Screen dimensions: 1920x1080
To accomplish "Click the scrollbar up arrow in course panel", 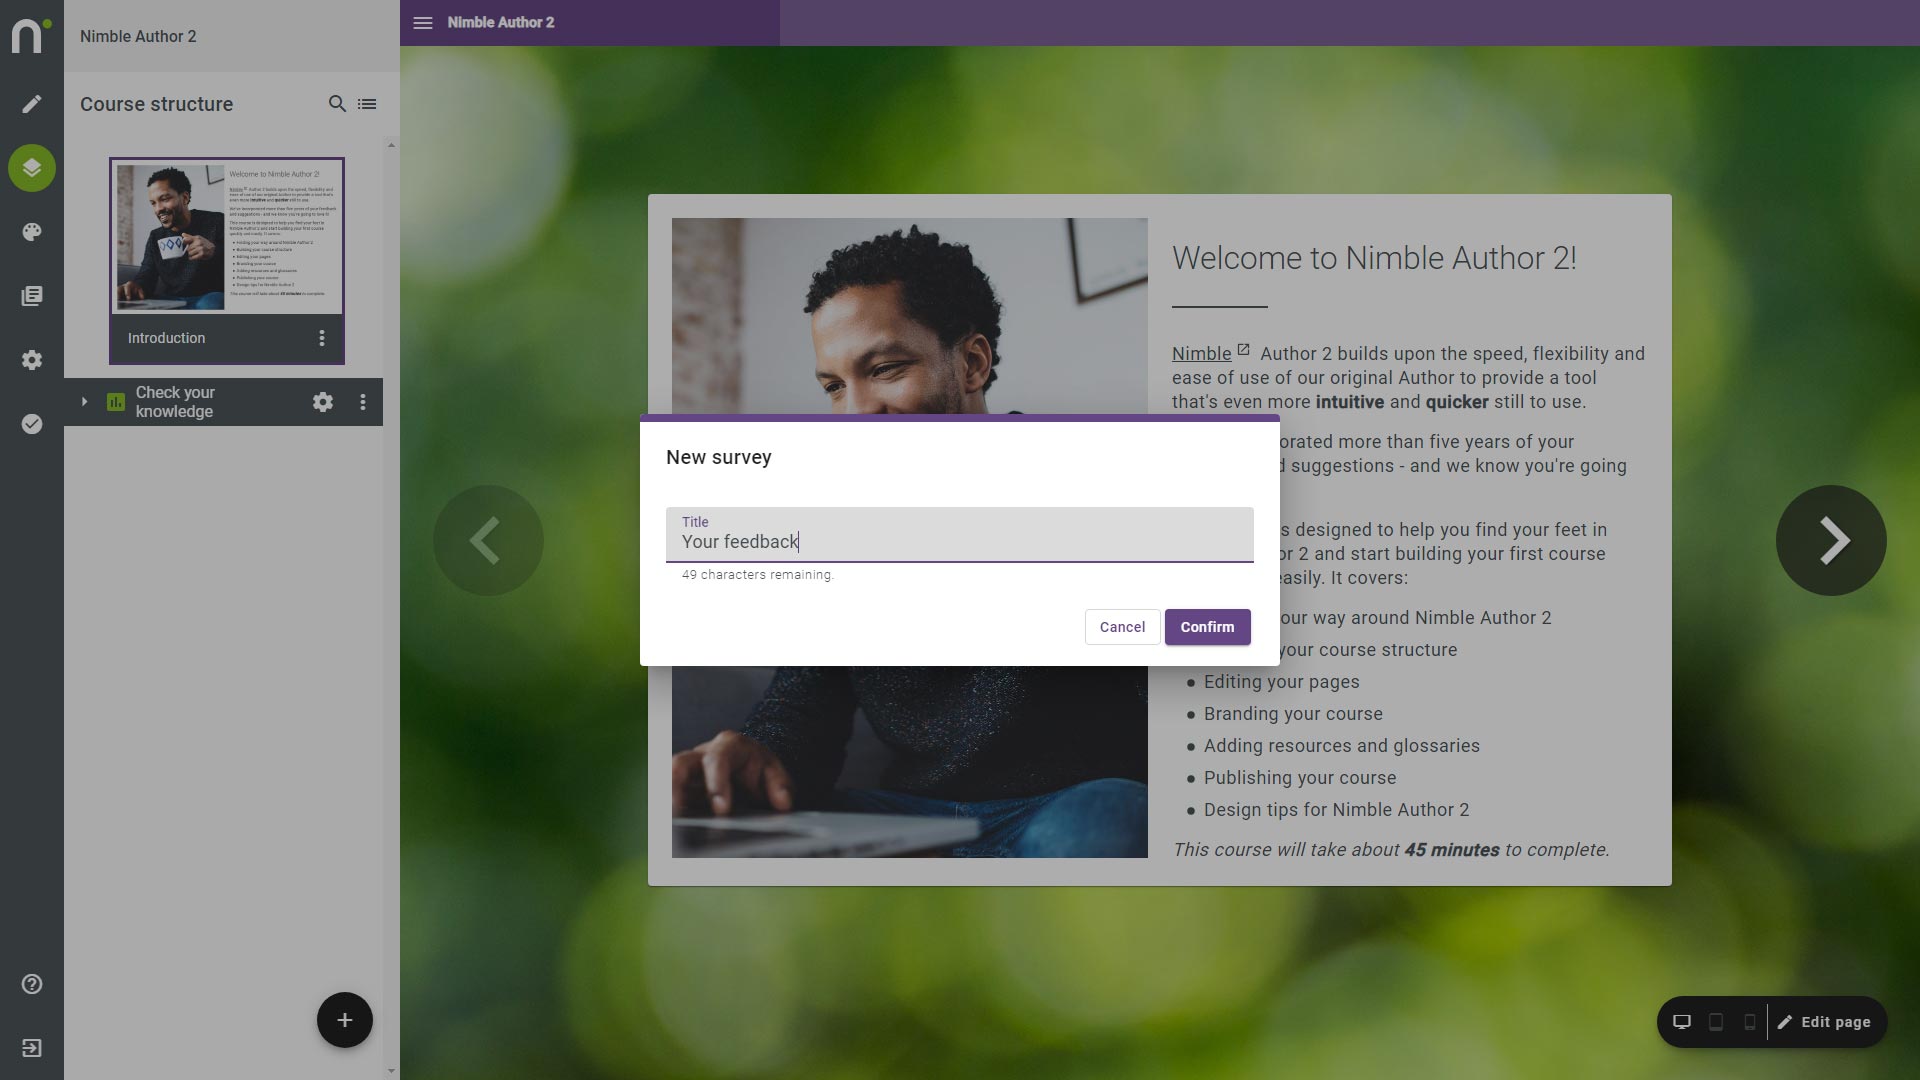I will 391,145.
